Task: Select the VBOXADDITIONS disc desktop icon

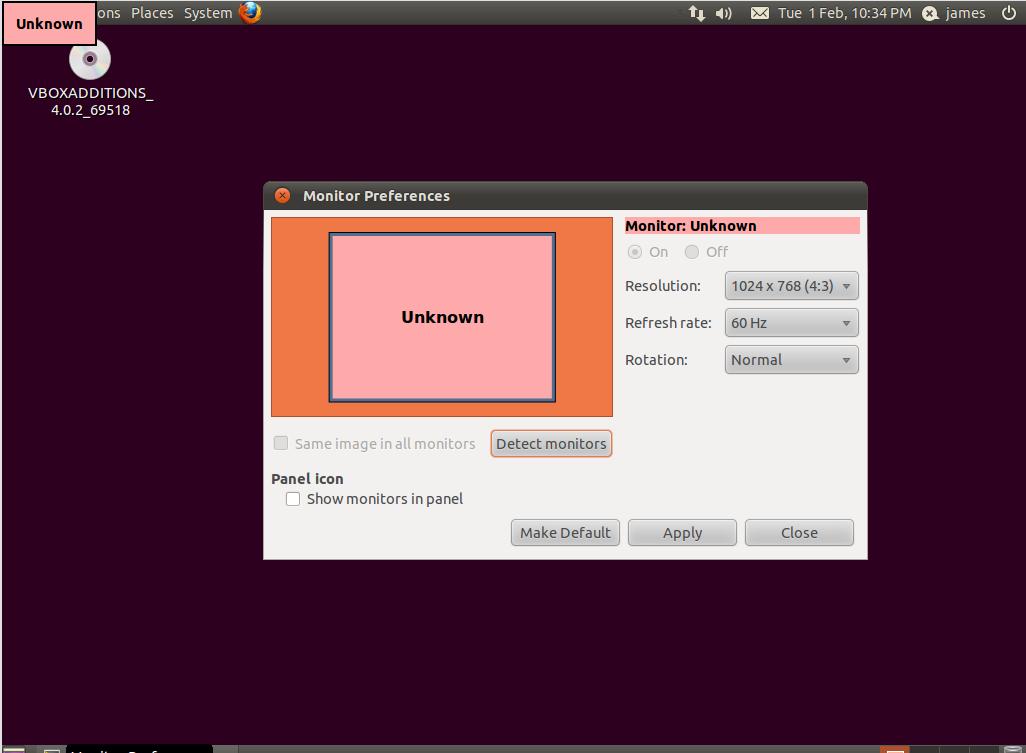Action: coord(90,61)
